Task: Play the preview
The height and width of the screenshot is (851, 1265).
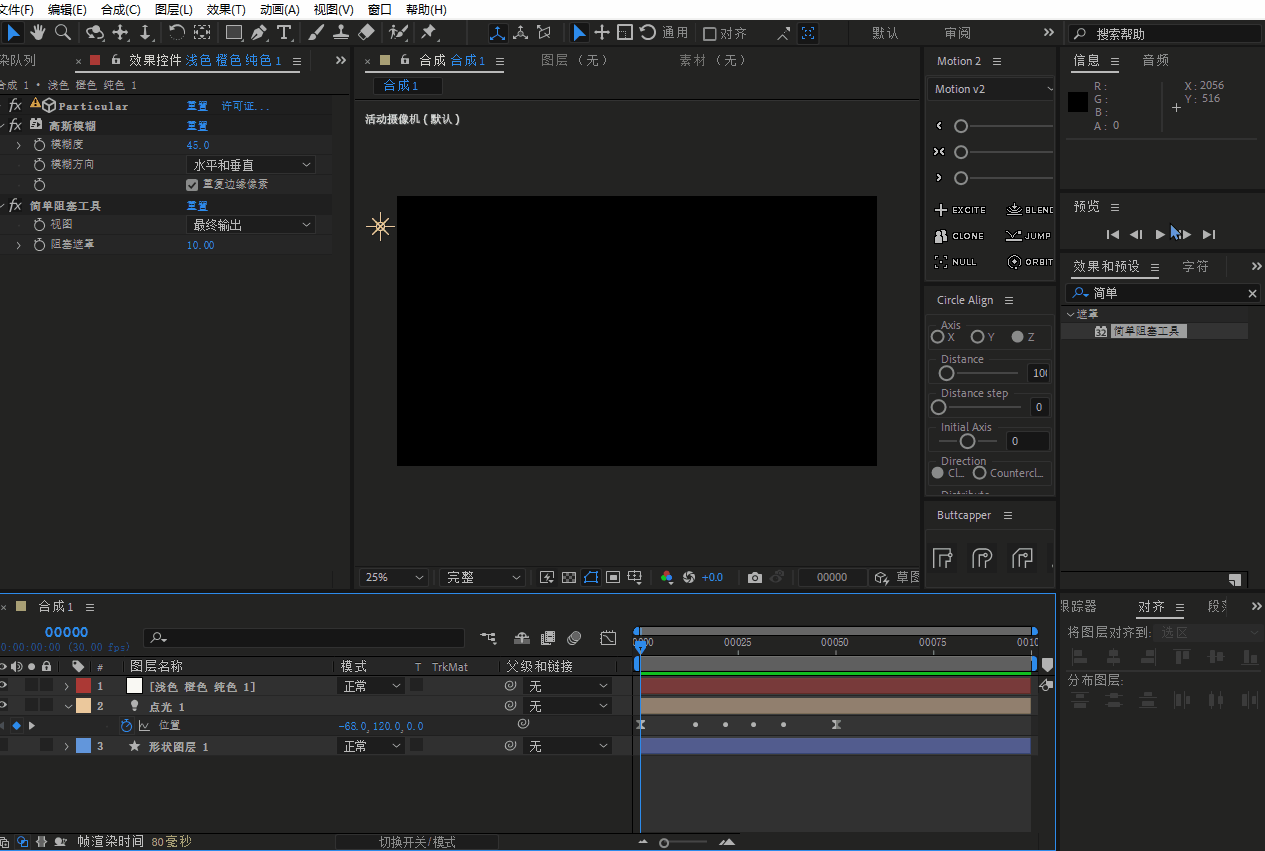Action: tap(1160, 234)
